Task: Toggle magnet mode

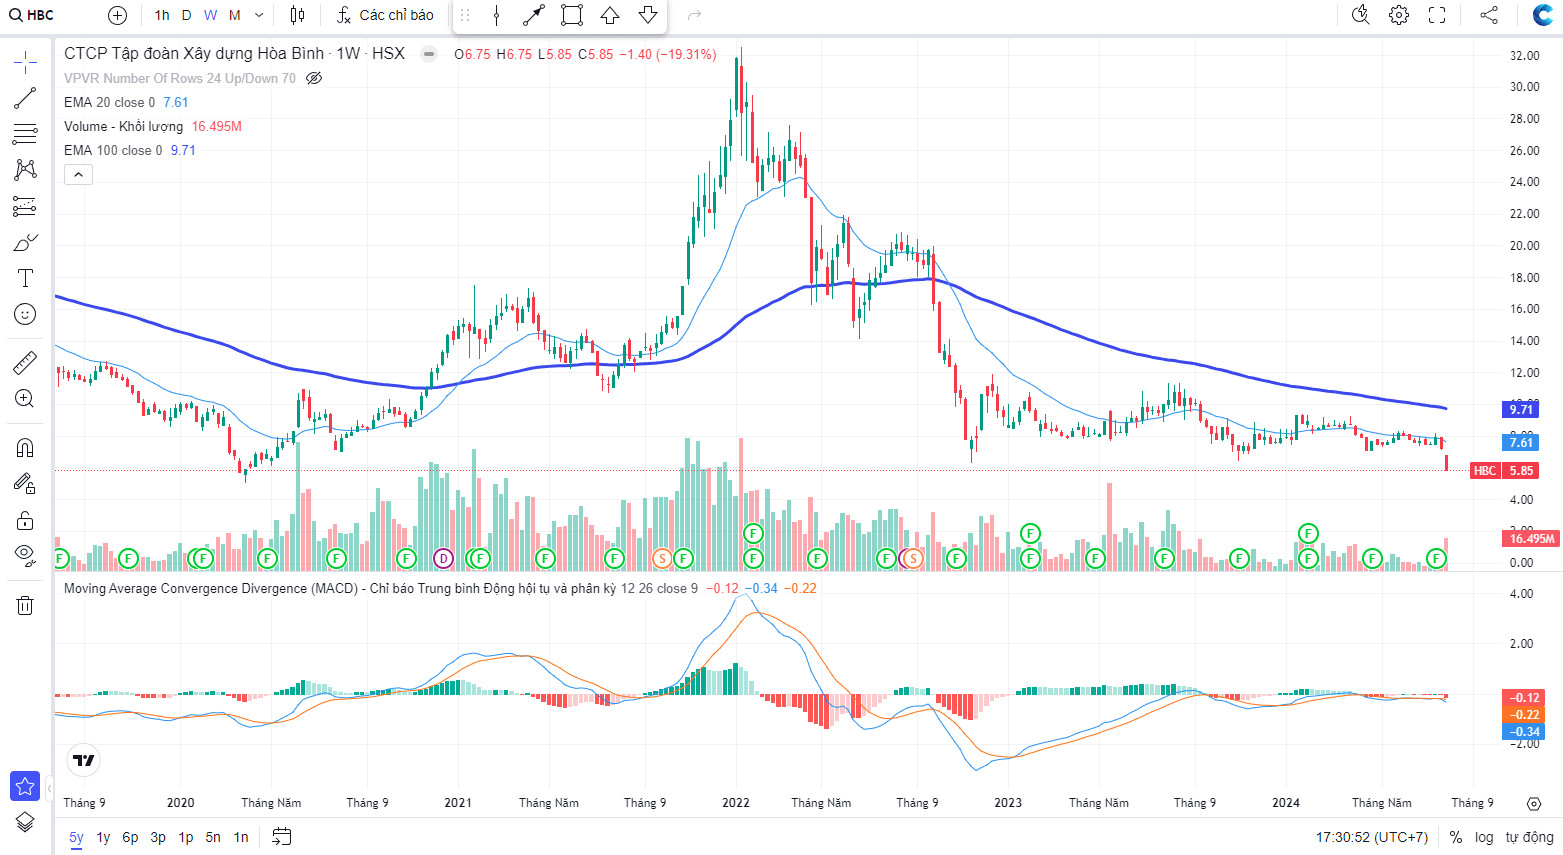Action: (x=25, y=447)
